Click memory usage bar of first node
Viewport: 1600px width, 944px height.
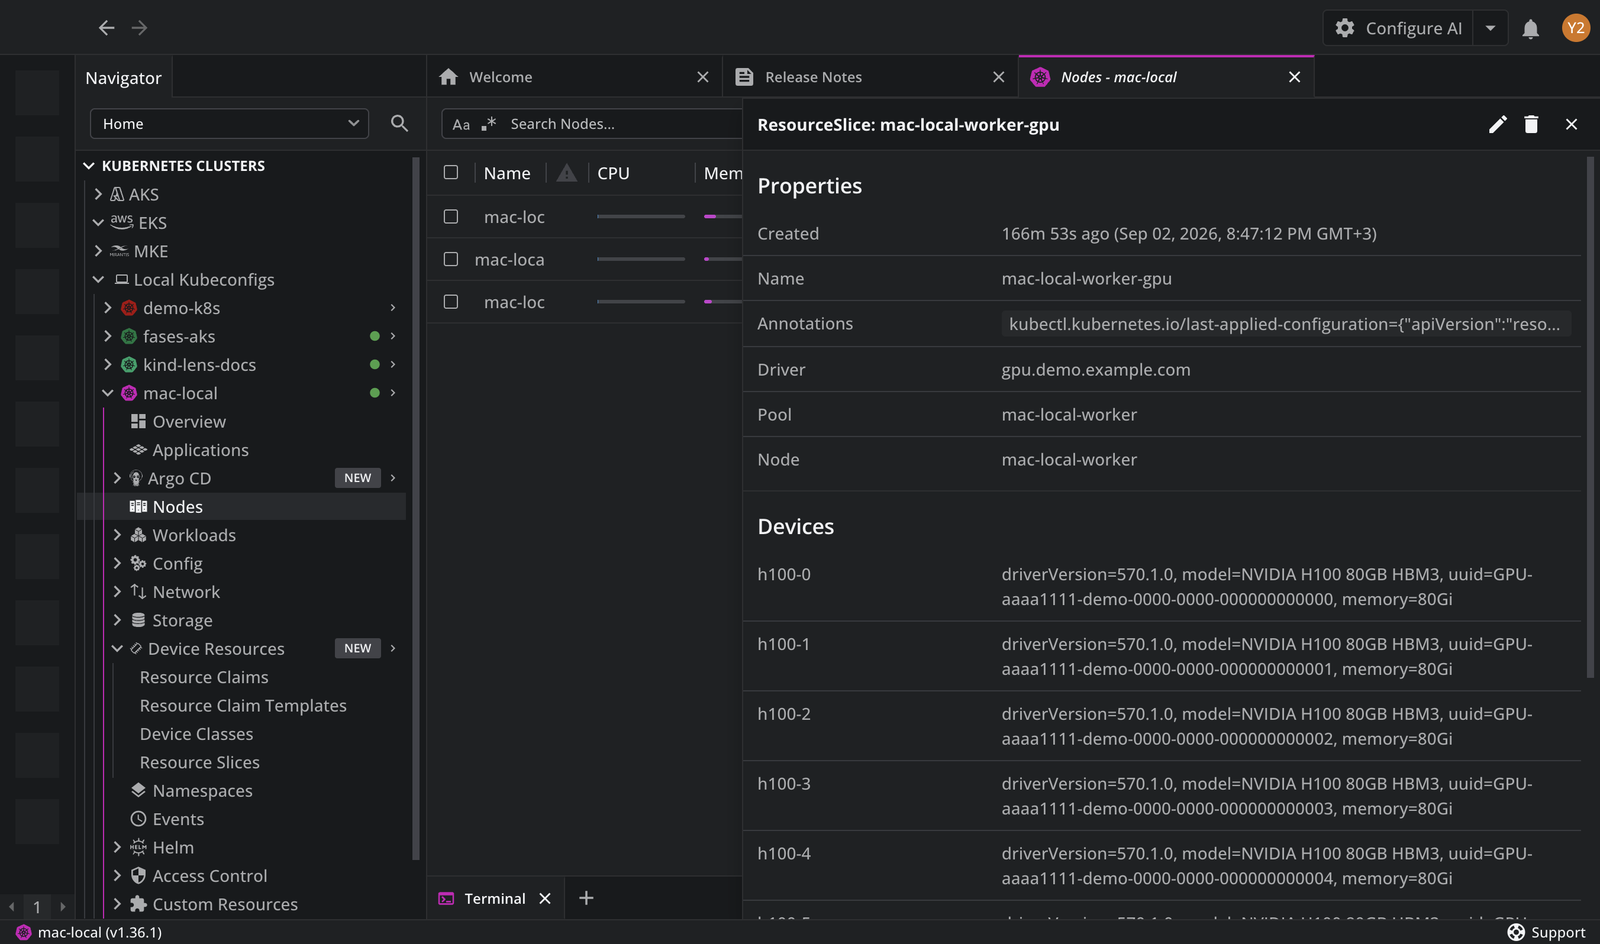723,216
